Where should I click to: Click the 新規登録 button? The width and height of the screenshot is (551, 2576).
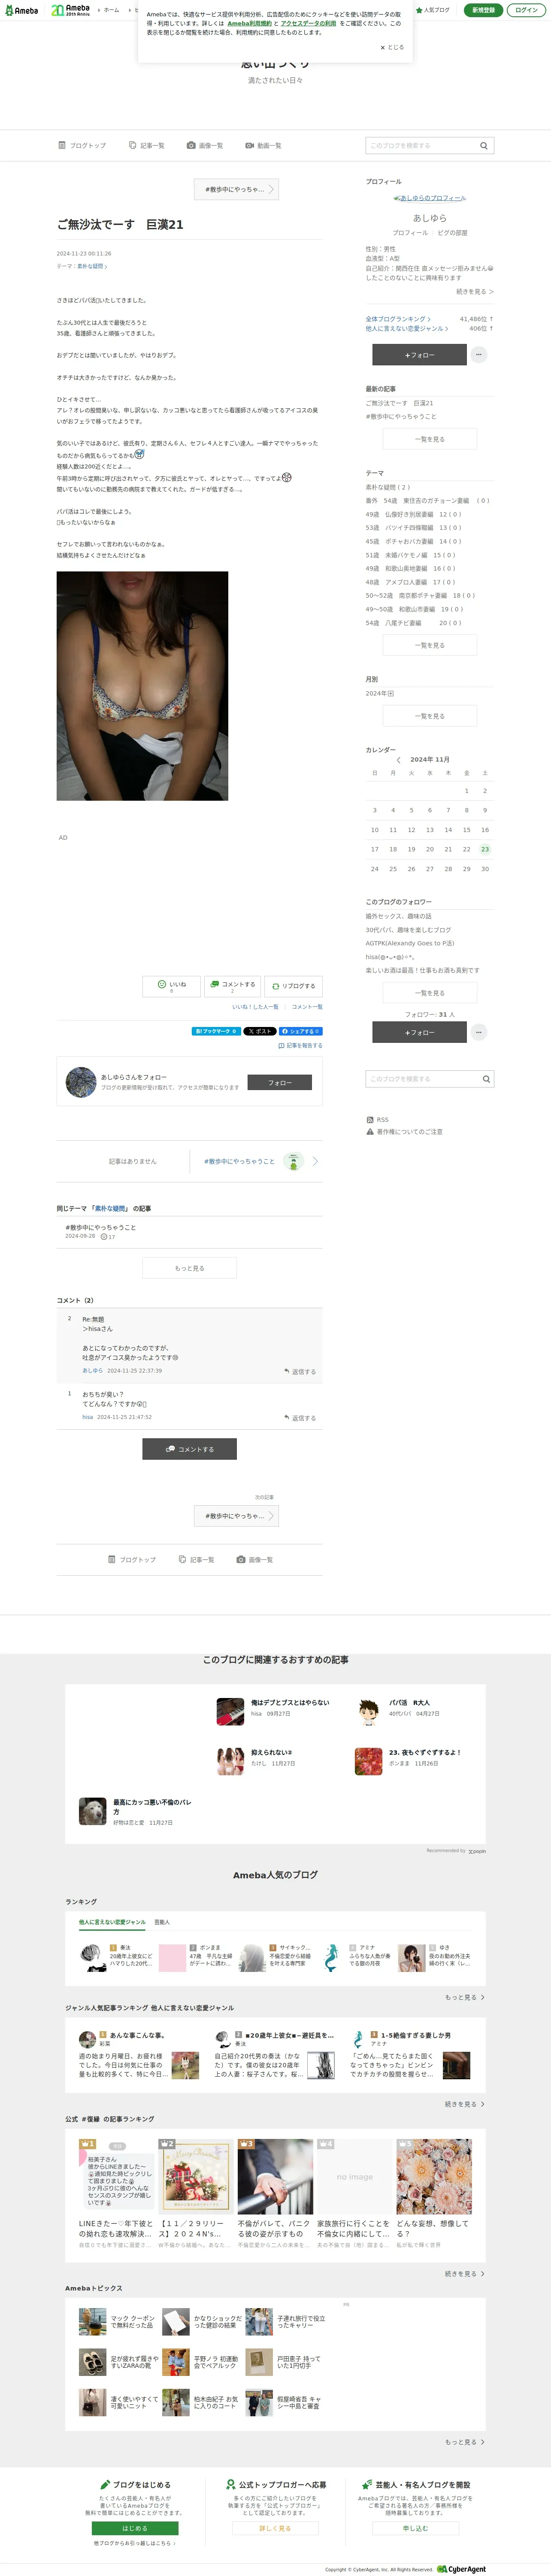[483, 10]
